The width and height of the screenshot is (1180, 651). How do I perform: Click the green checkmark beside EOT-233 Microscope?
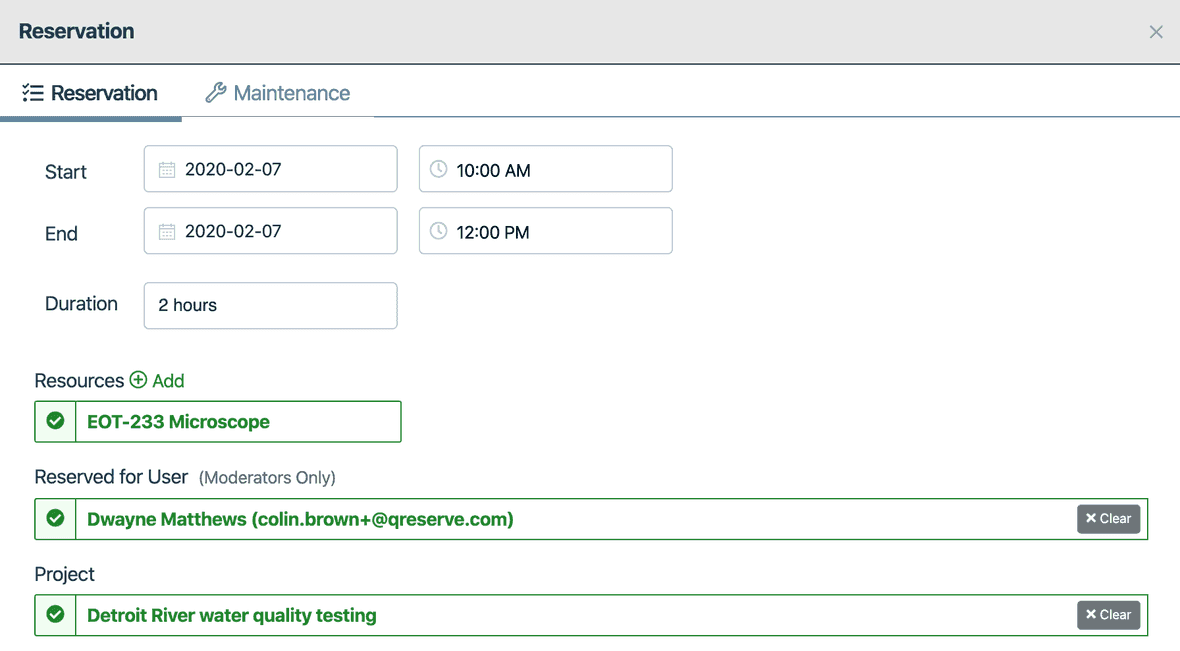(x=55, y=421)
